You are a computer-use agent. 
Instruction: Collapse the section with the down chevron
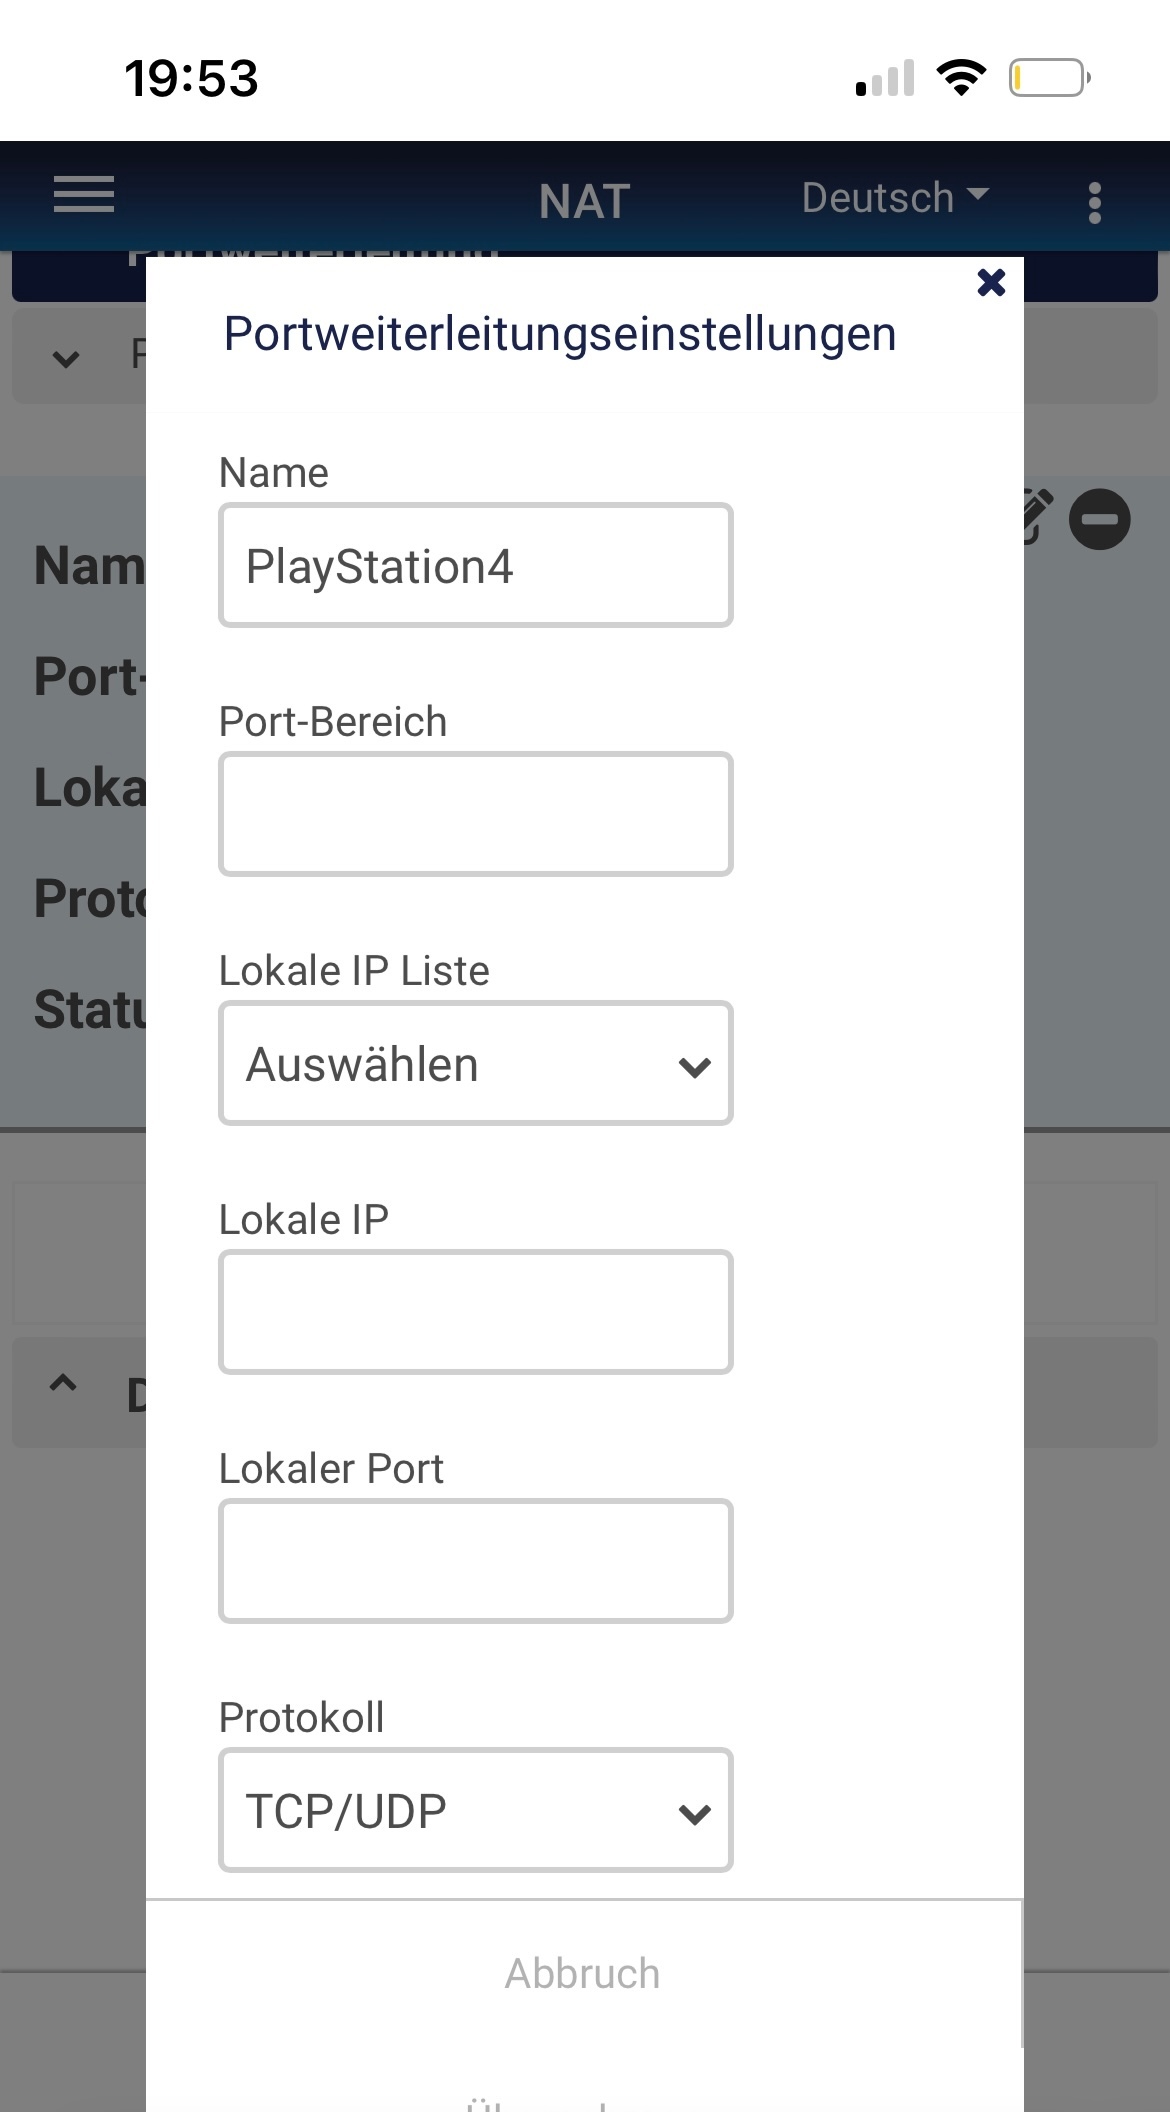(x=66, y=358)
